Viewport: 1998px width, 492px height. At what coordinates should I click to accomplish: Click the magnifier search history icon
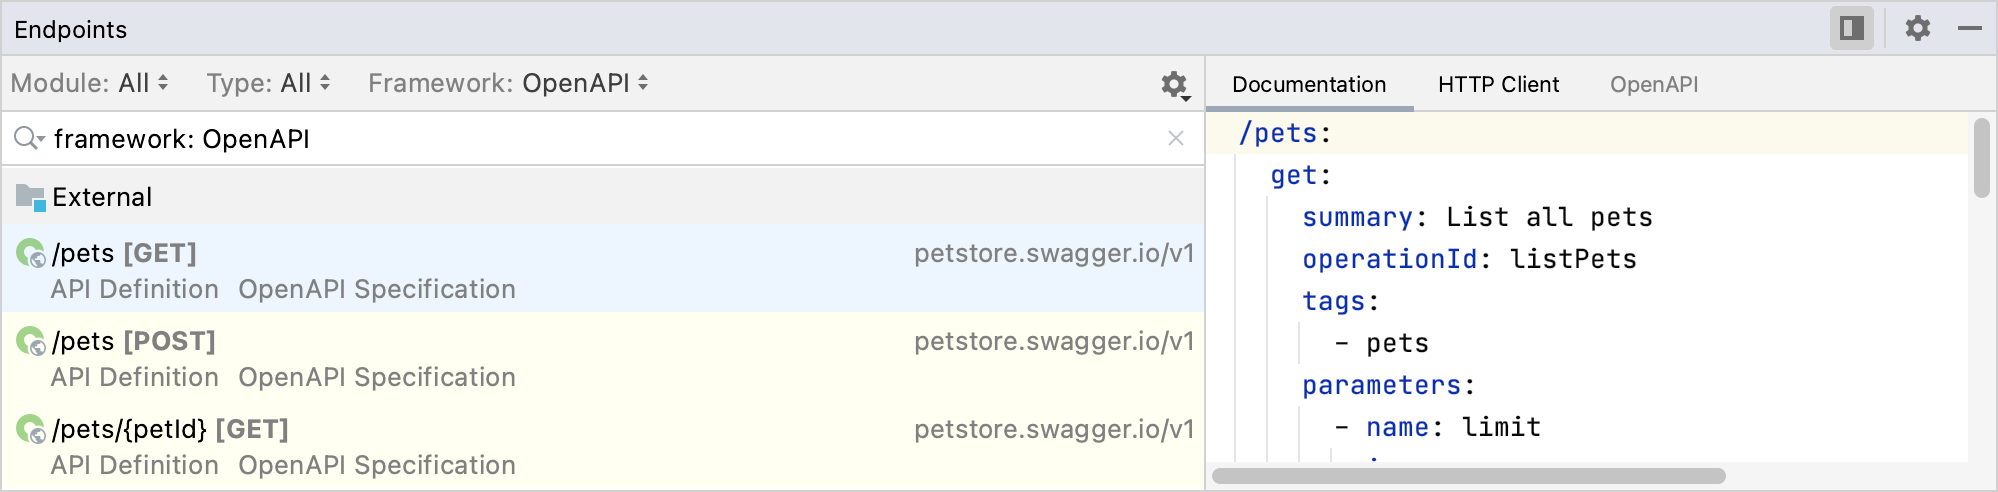click(x=28, y=138)
